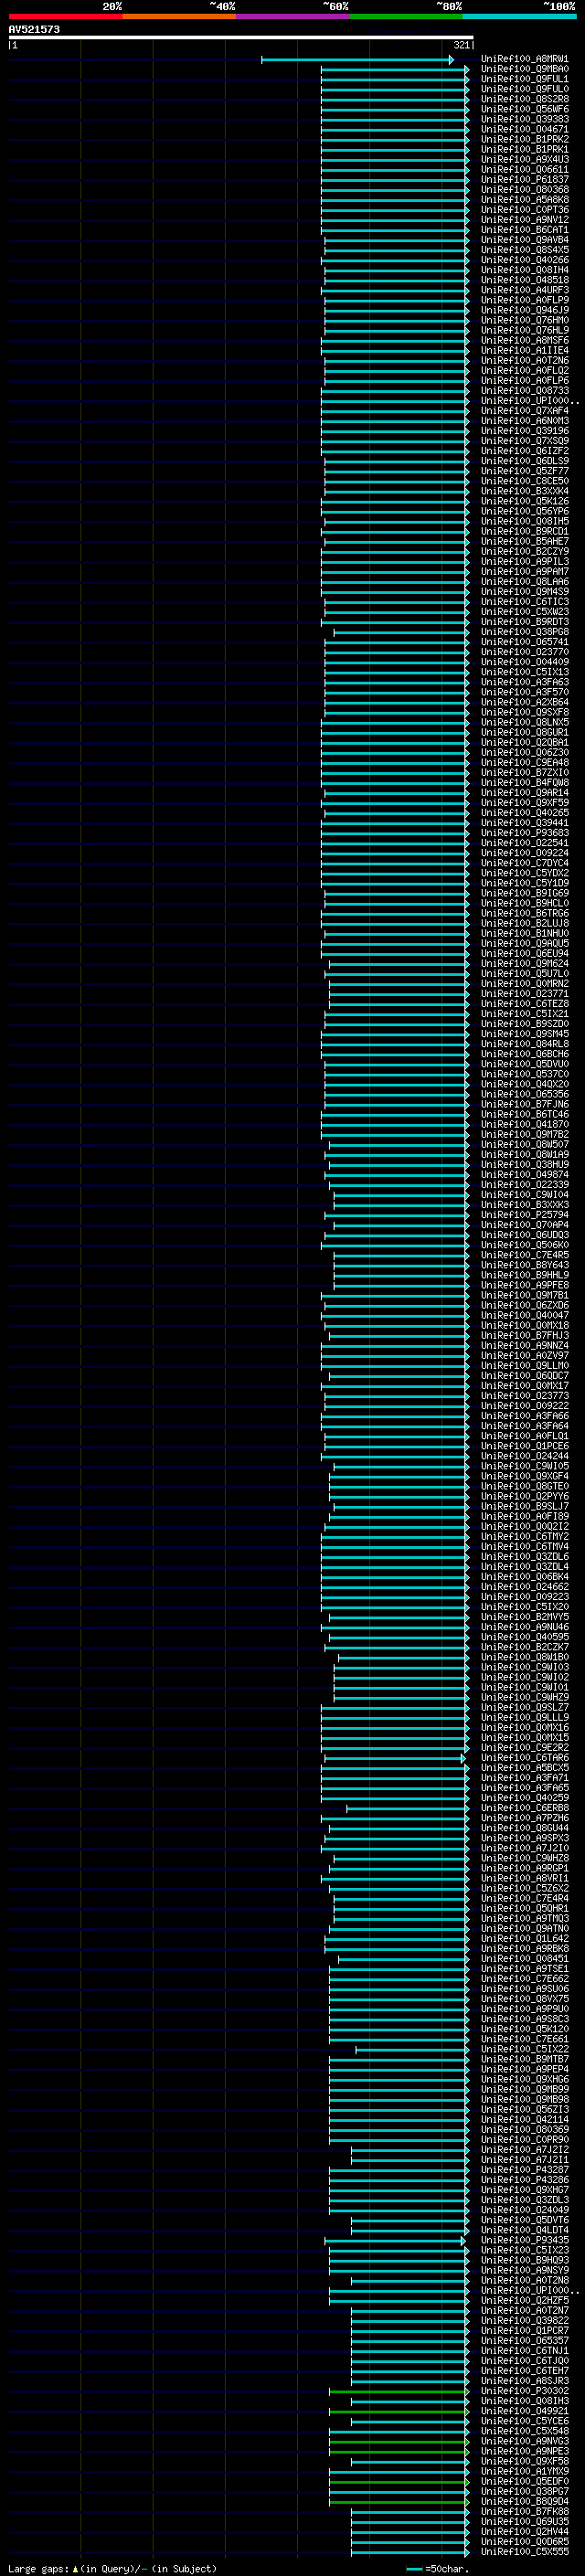Click the purple ~60% identity legend segment
Image resolution: width=585 pixels, height=2576 pixels.
point(293,16)
